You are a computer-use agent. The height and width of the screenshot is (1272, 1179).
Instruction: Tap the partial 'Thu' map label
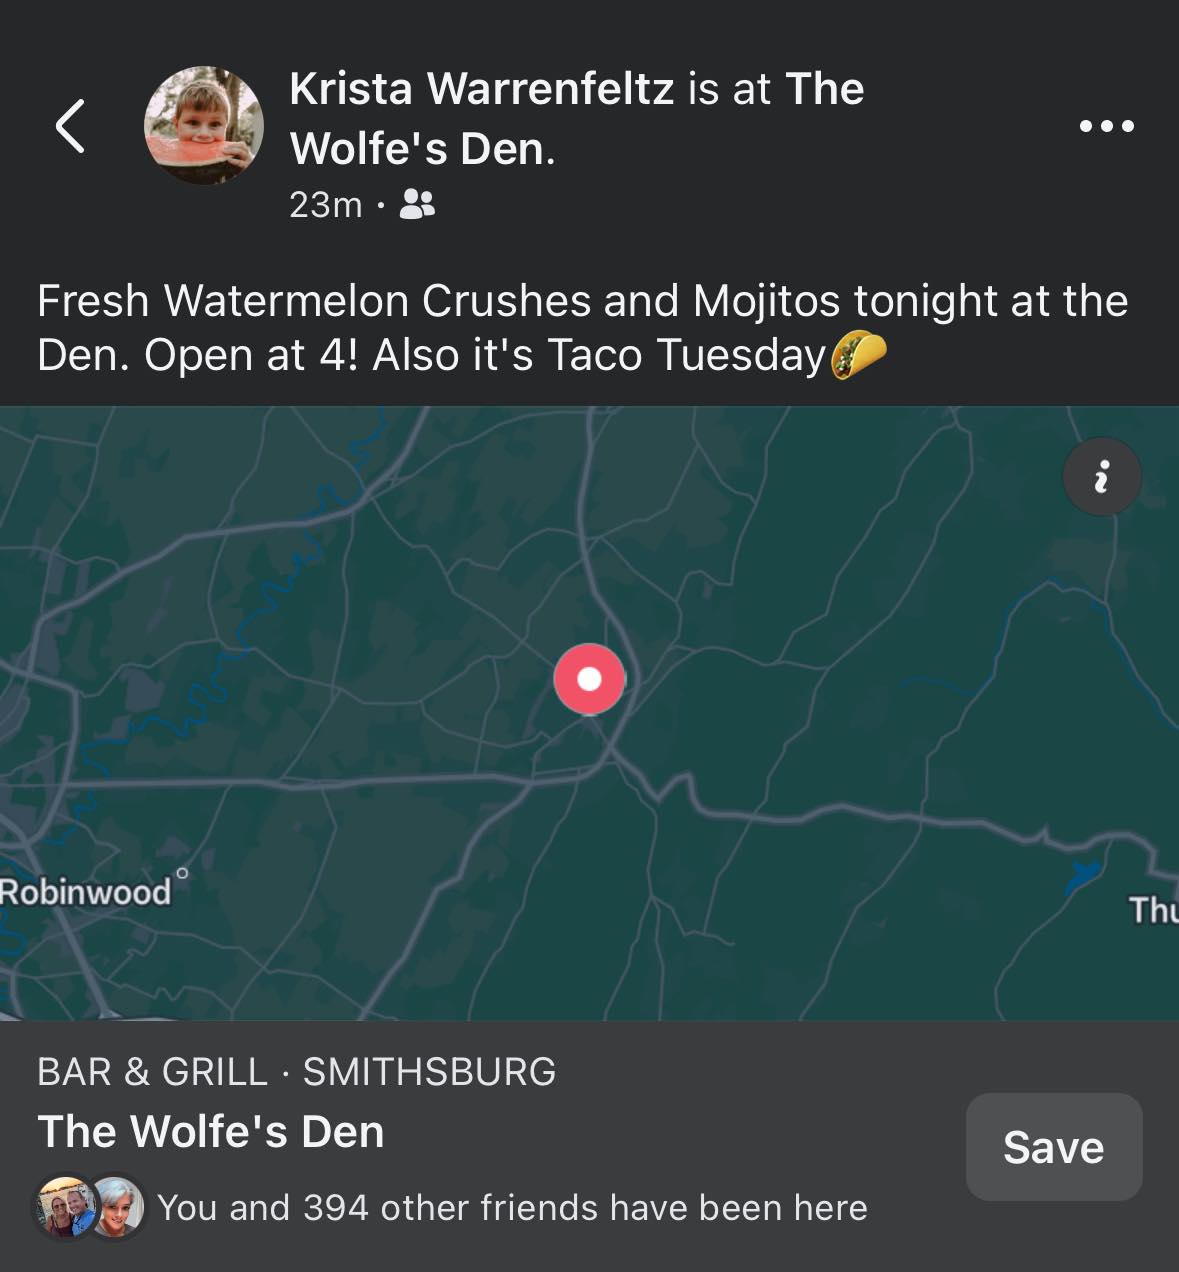click(1153, 910)
